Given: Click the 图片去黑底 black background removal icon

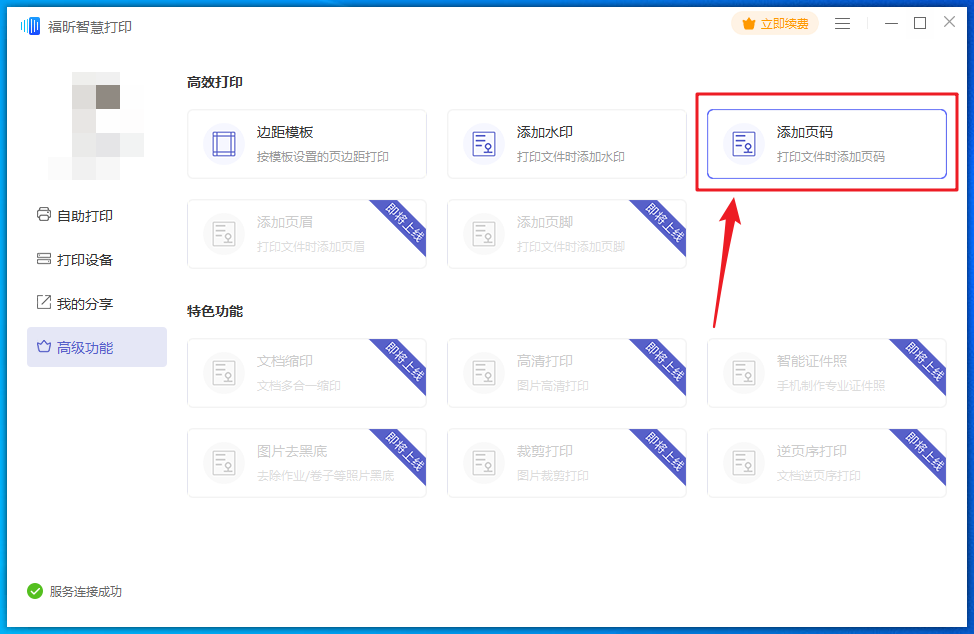Looking at the screenshot, I should (223, 463).
